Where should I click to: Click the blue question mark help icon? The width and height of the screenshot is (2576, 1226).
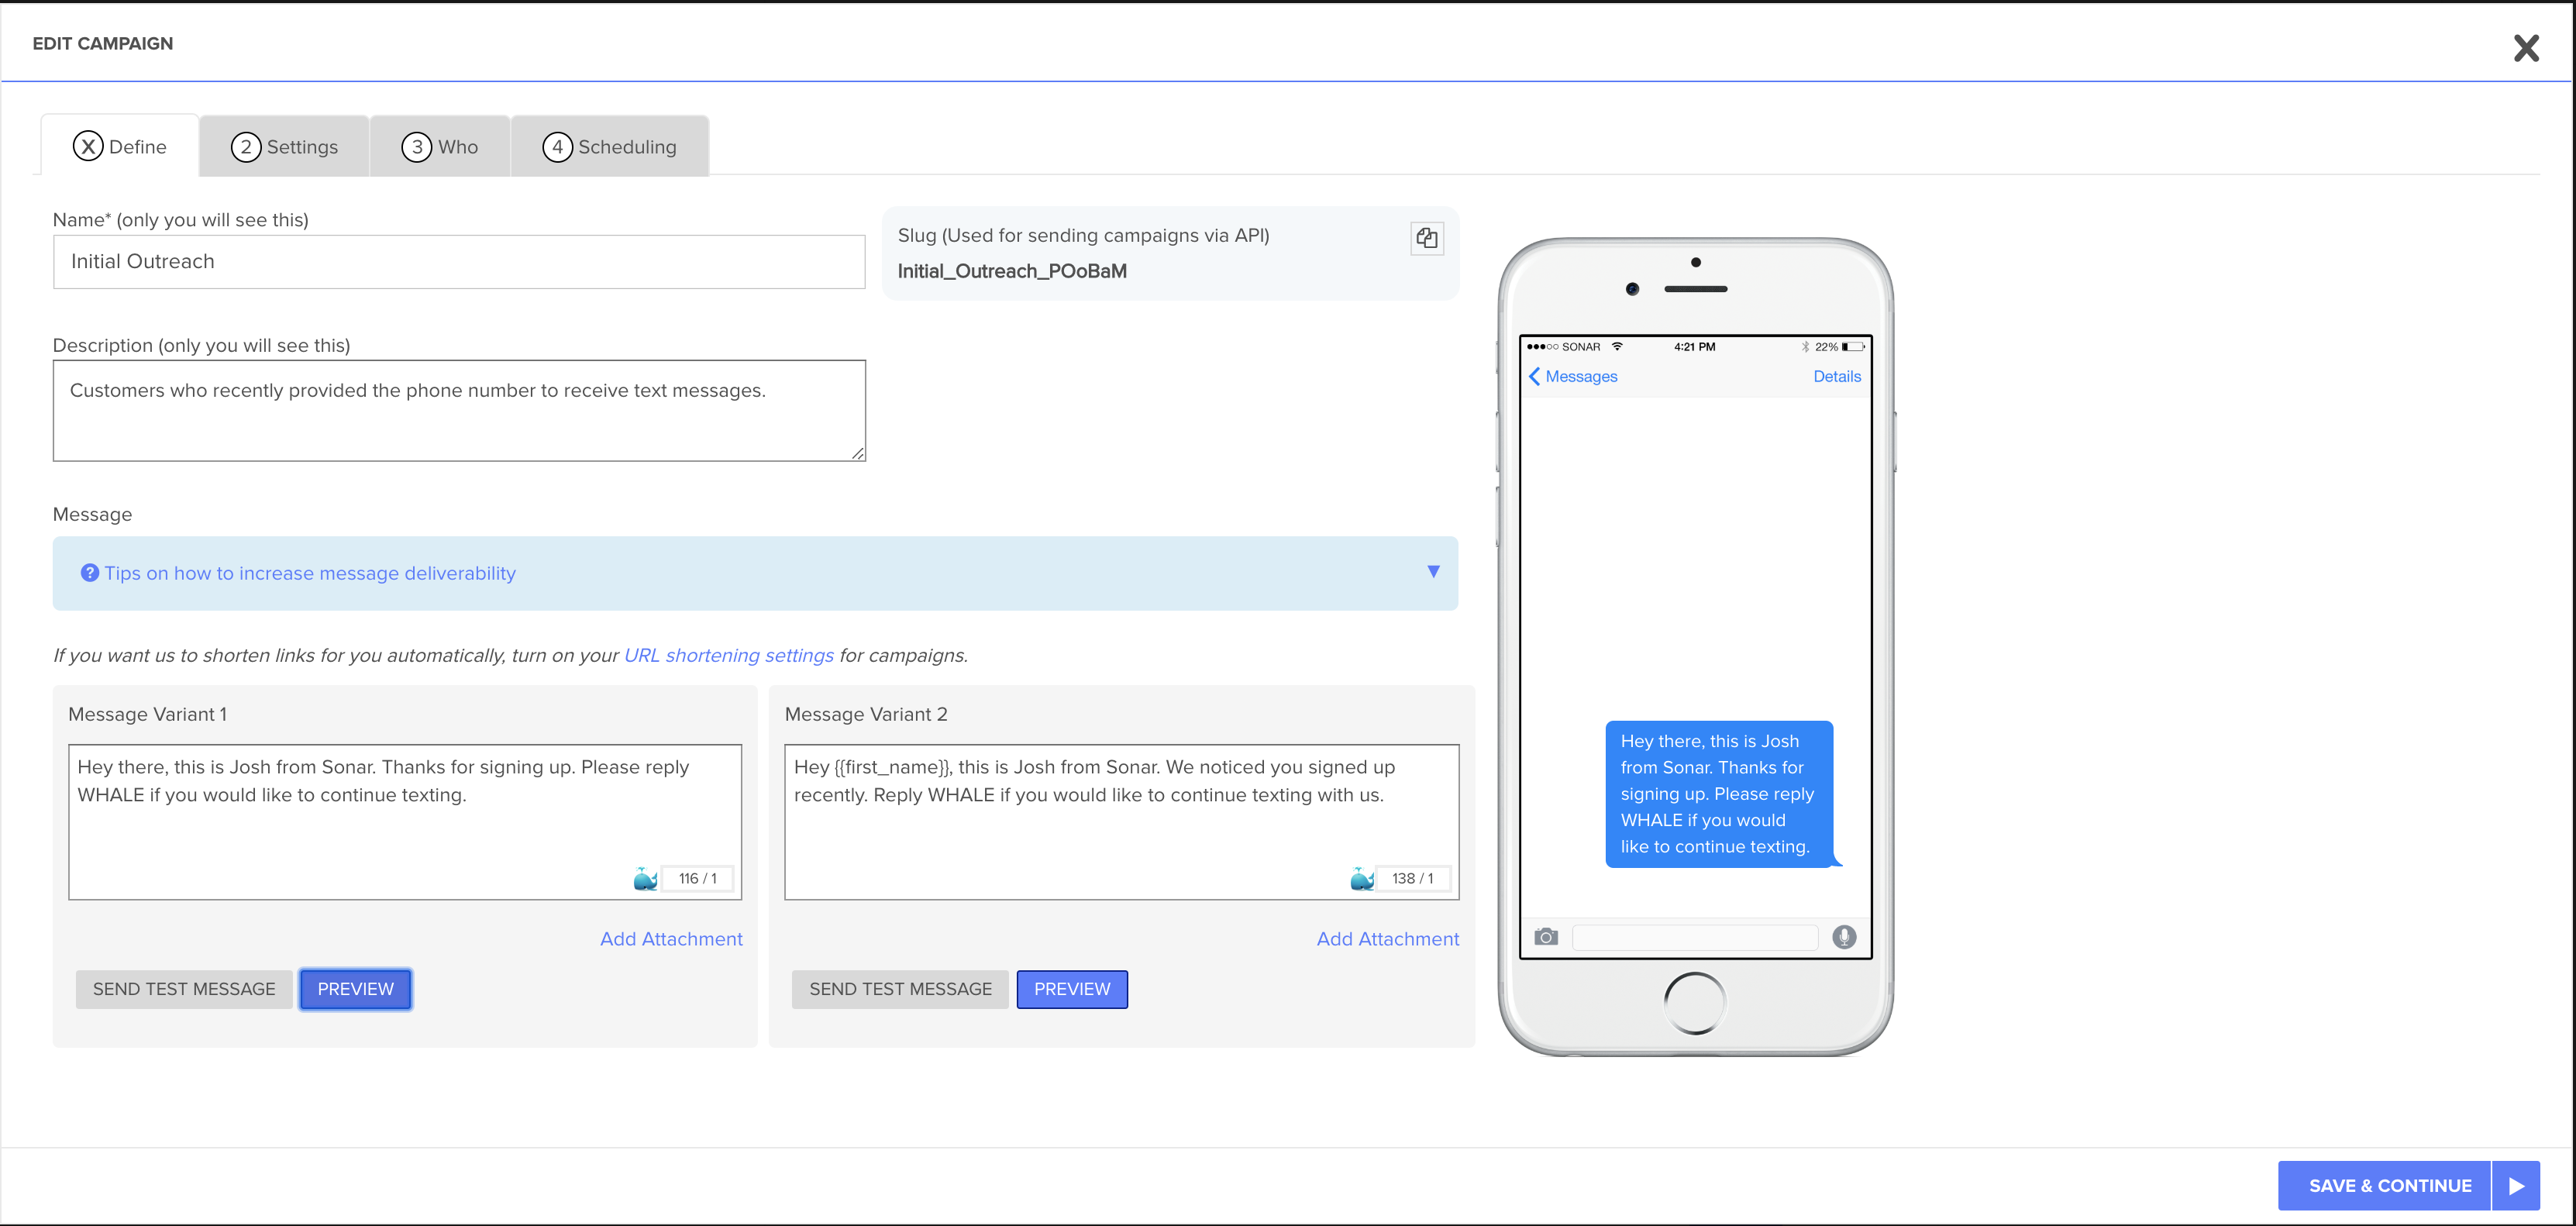click(89, 573)
